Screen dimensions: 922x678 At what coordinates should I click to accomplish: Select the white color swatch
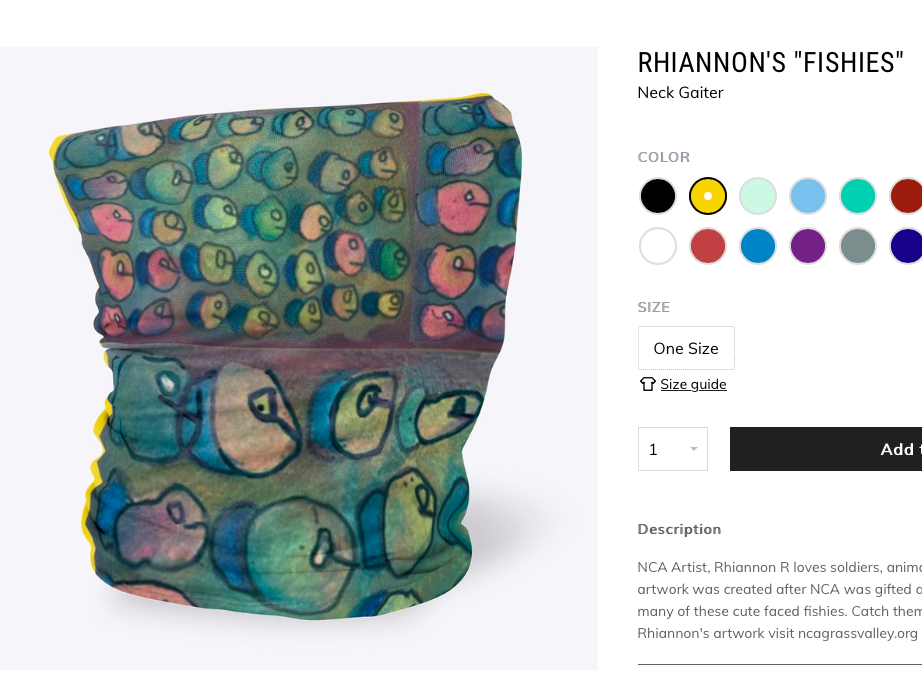657,246
